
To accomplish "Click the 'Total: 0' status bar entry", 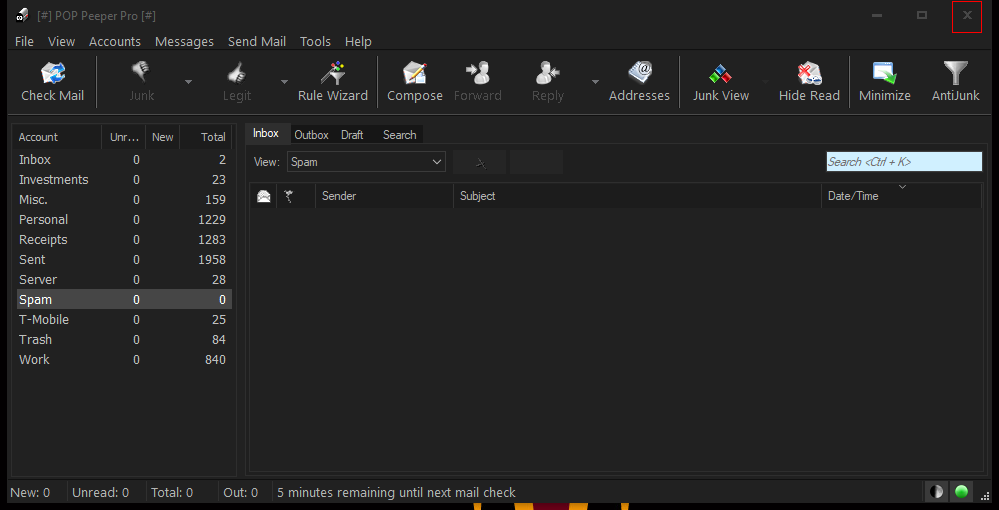I will click(x=172, y=492).
